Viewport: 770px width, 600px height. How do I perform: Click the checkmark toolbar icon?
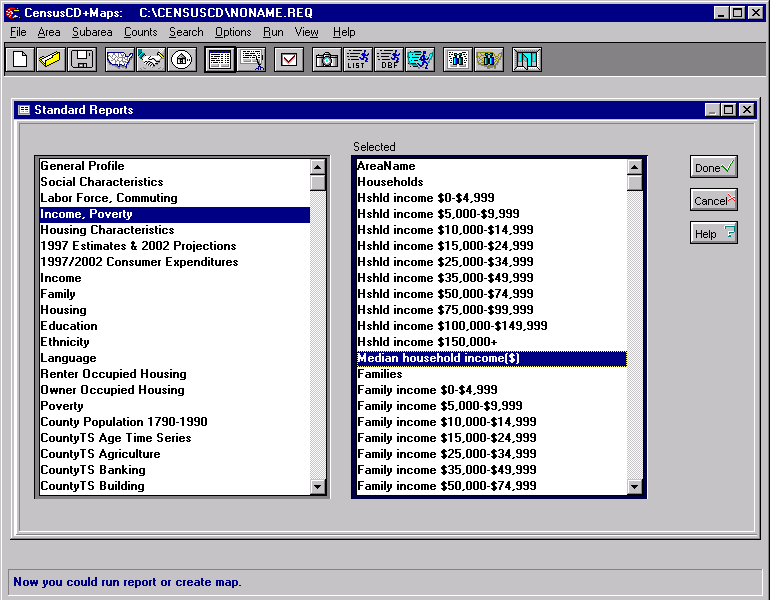(288, 60)
